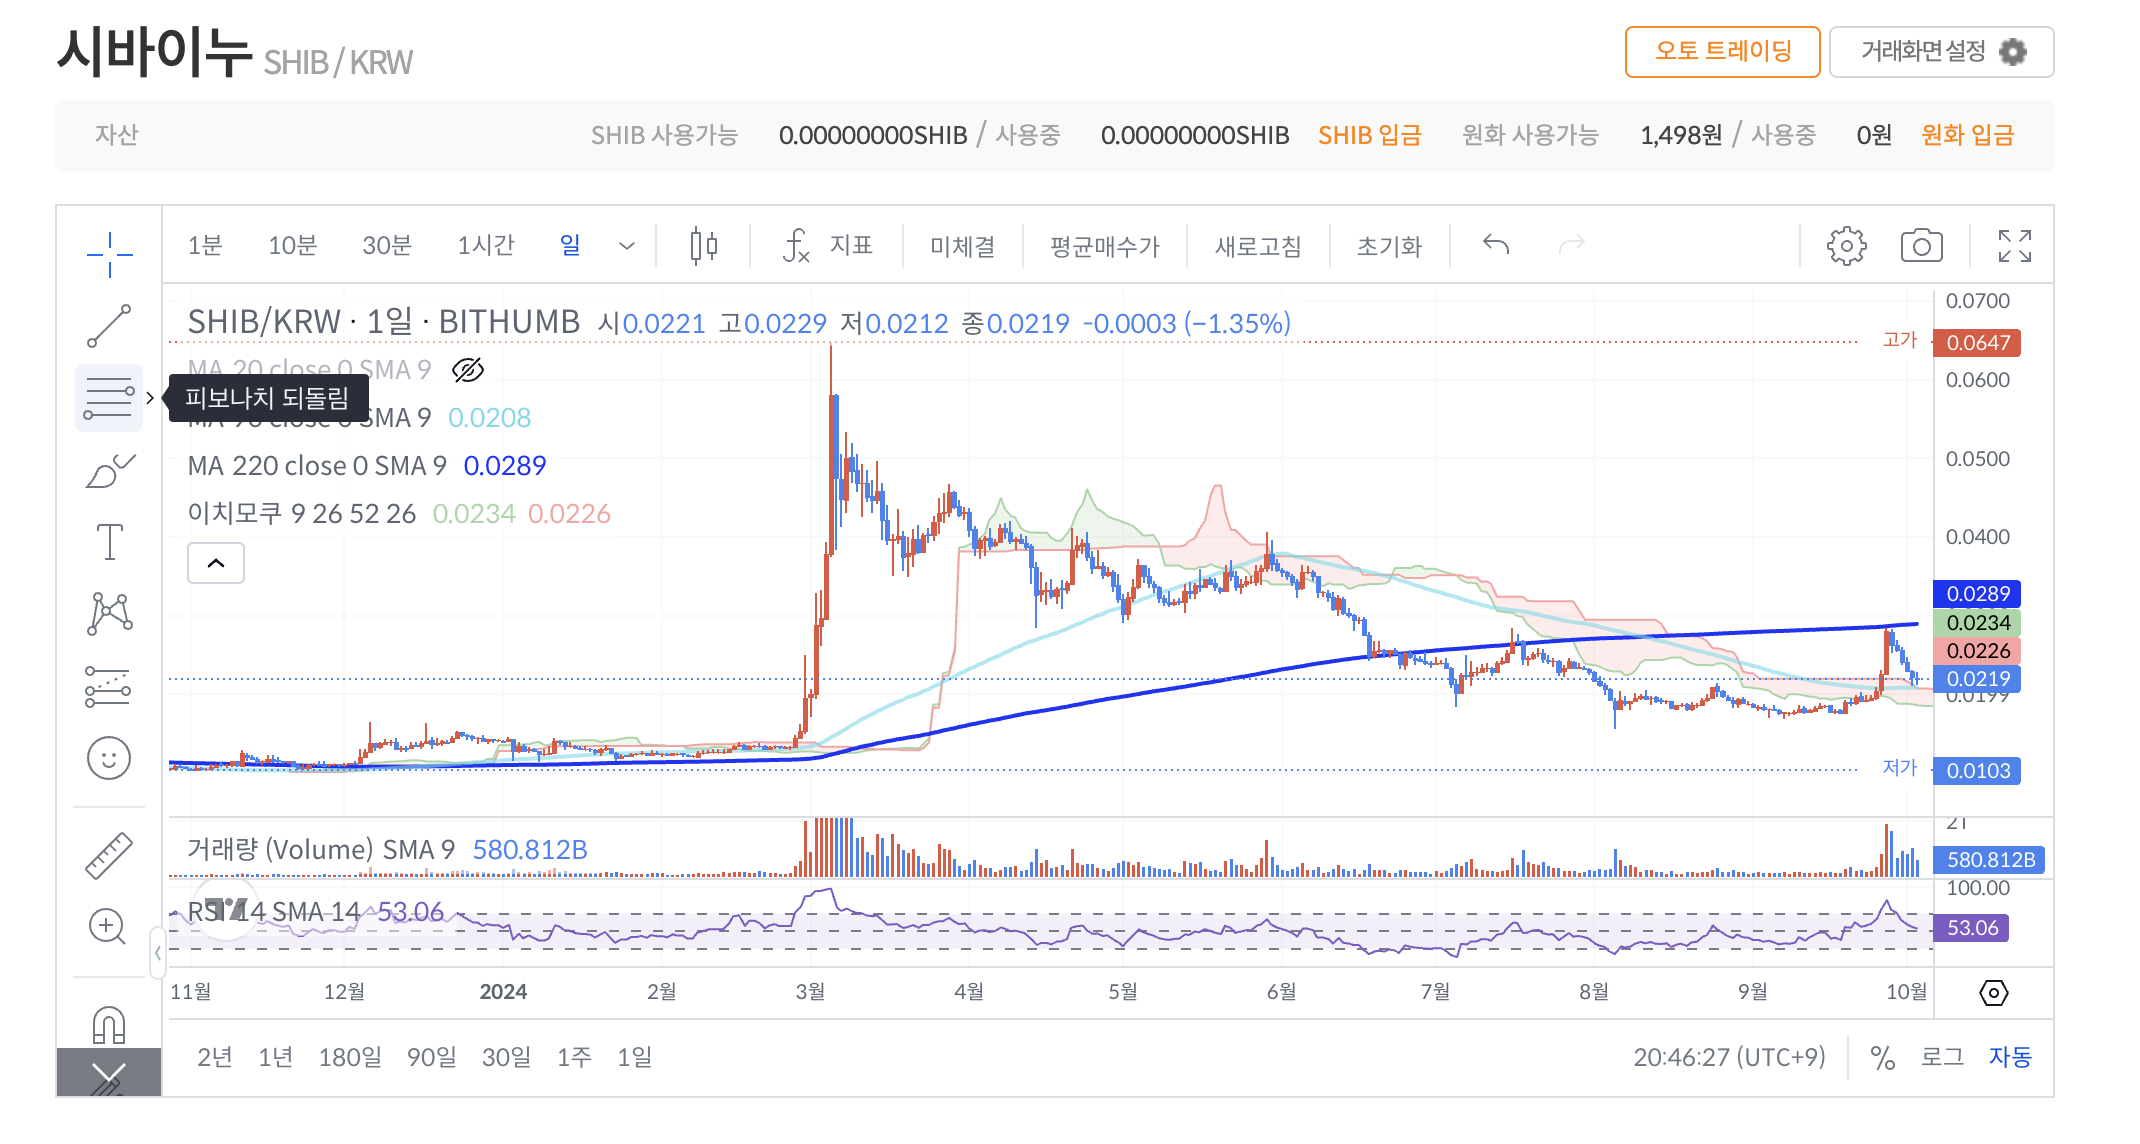Viewport: 2140px width, 1144px height.
Task: Select the ruler measure tool
Action: (109, 856)
